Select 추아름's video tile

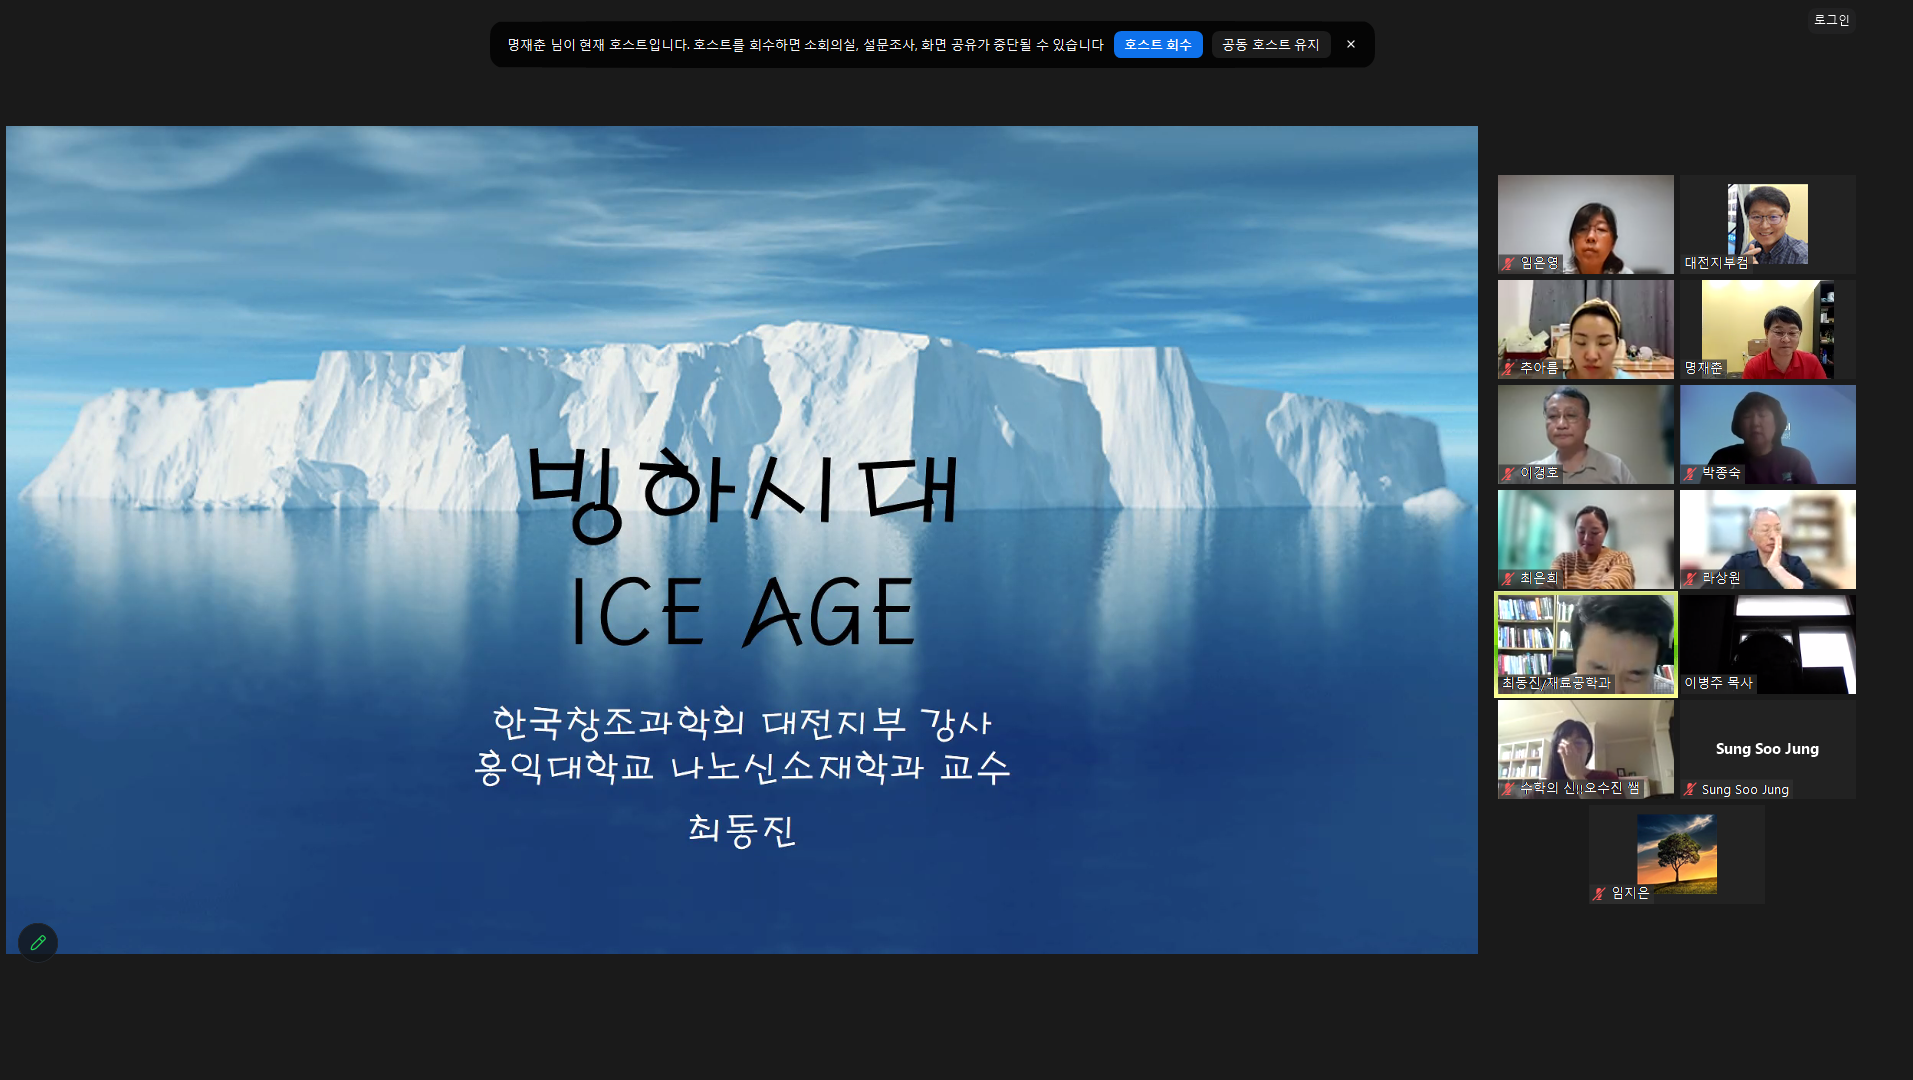(x=1586, y=329)
